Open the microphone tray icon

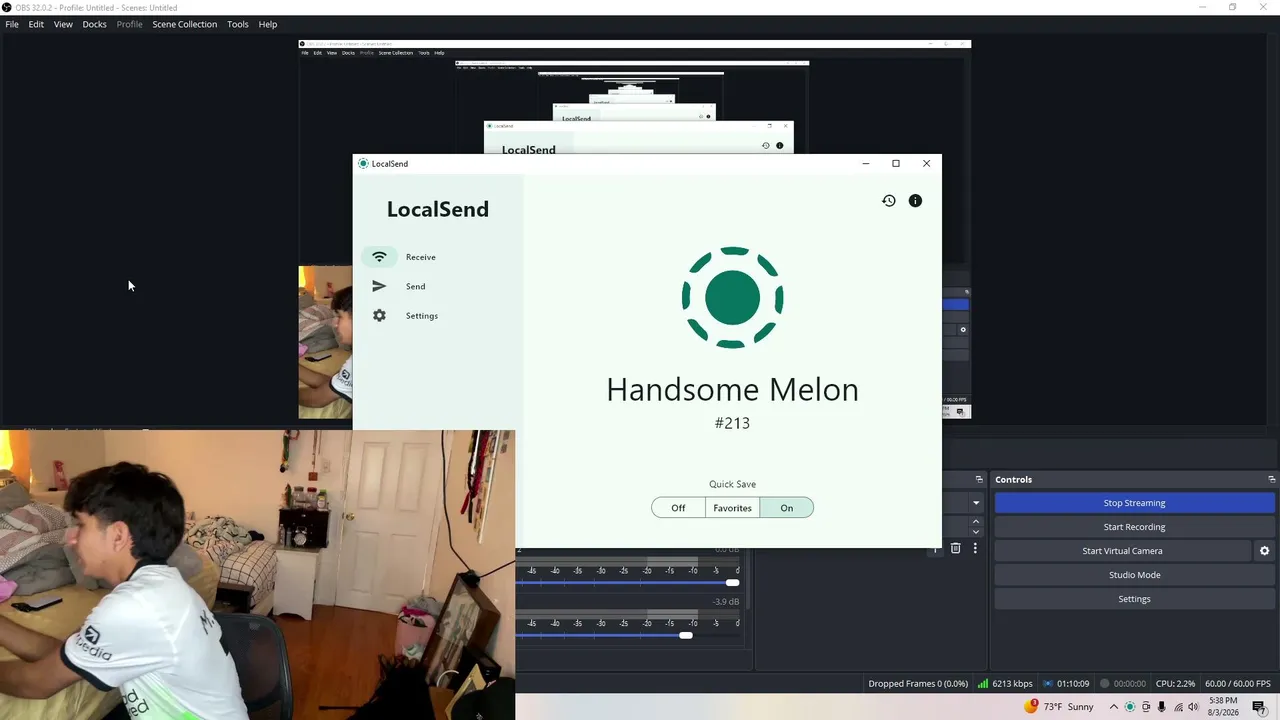[1161, 707]
